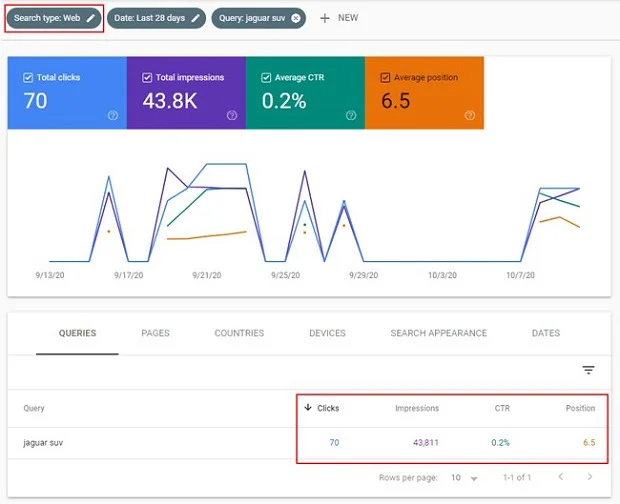Open the Devices tab

point(327,333)
